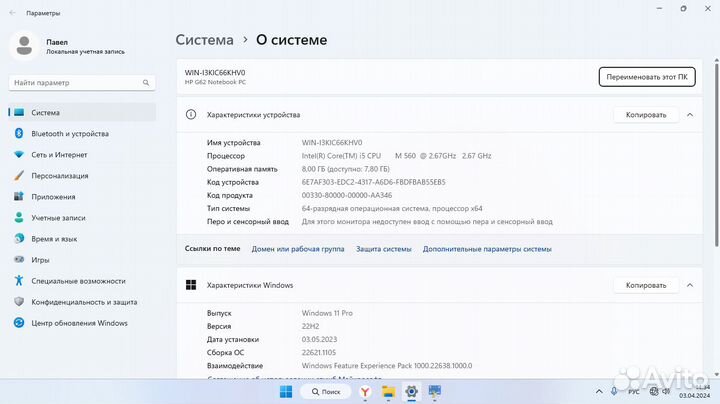The width and height of the screenshot is (720, 404).
Task: Go to Сеть и Интернет section
Action: coord(82,155)
